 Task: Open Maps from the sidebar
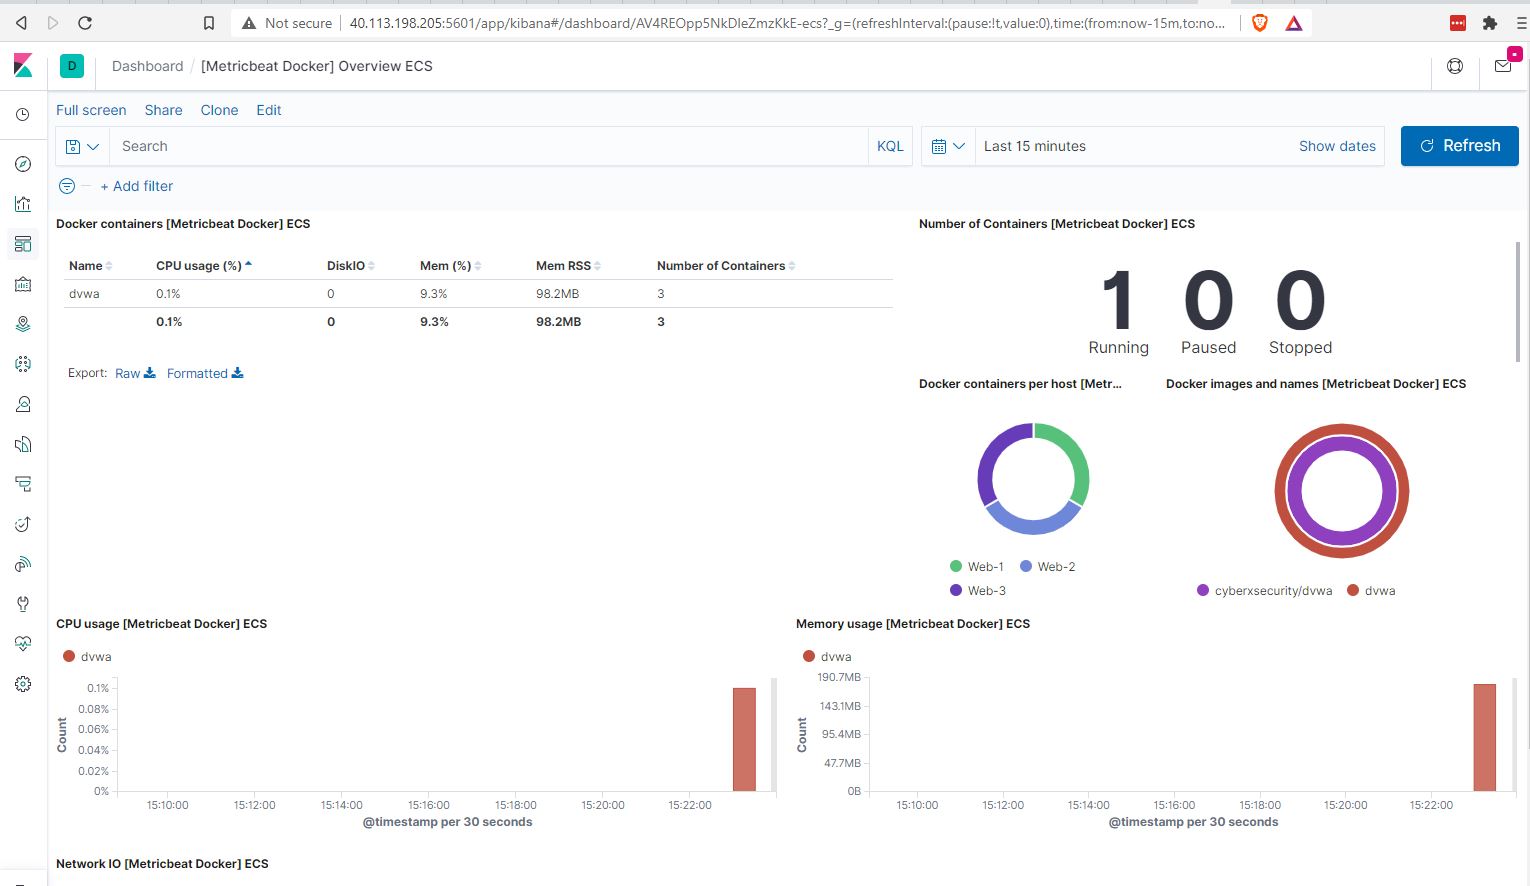(x=23, y=324)
